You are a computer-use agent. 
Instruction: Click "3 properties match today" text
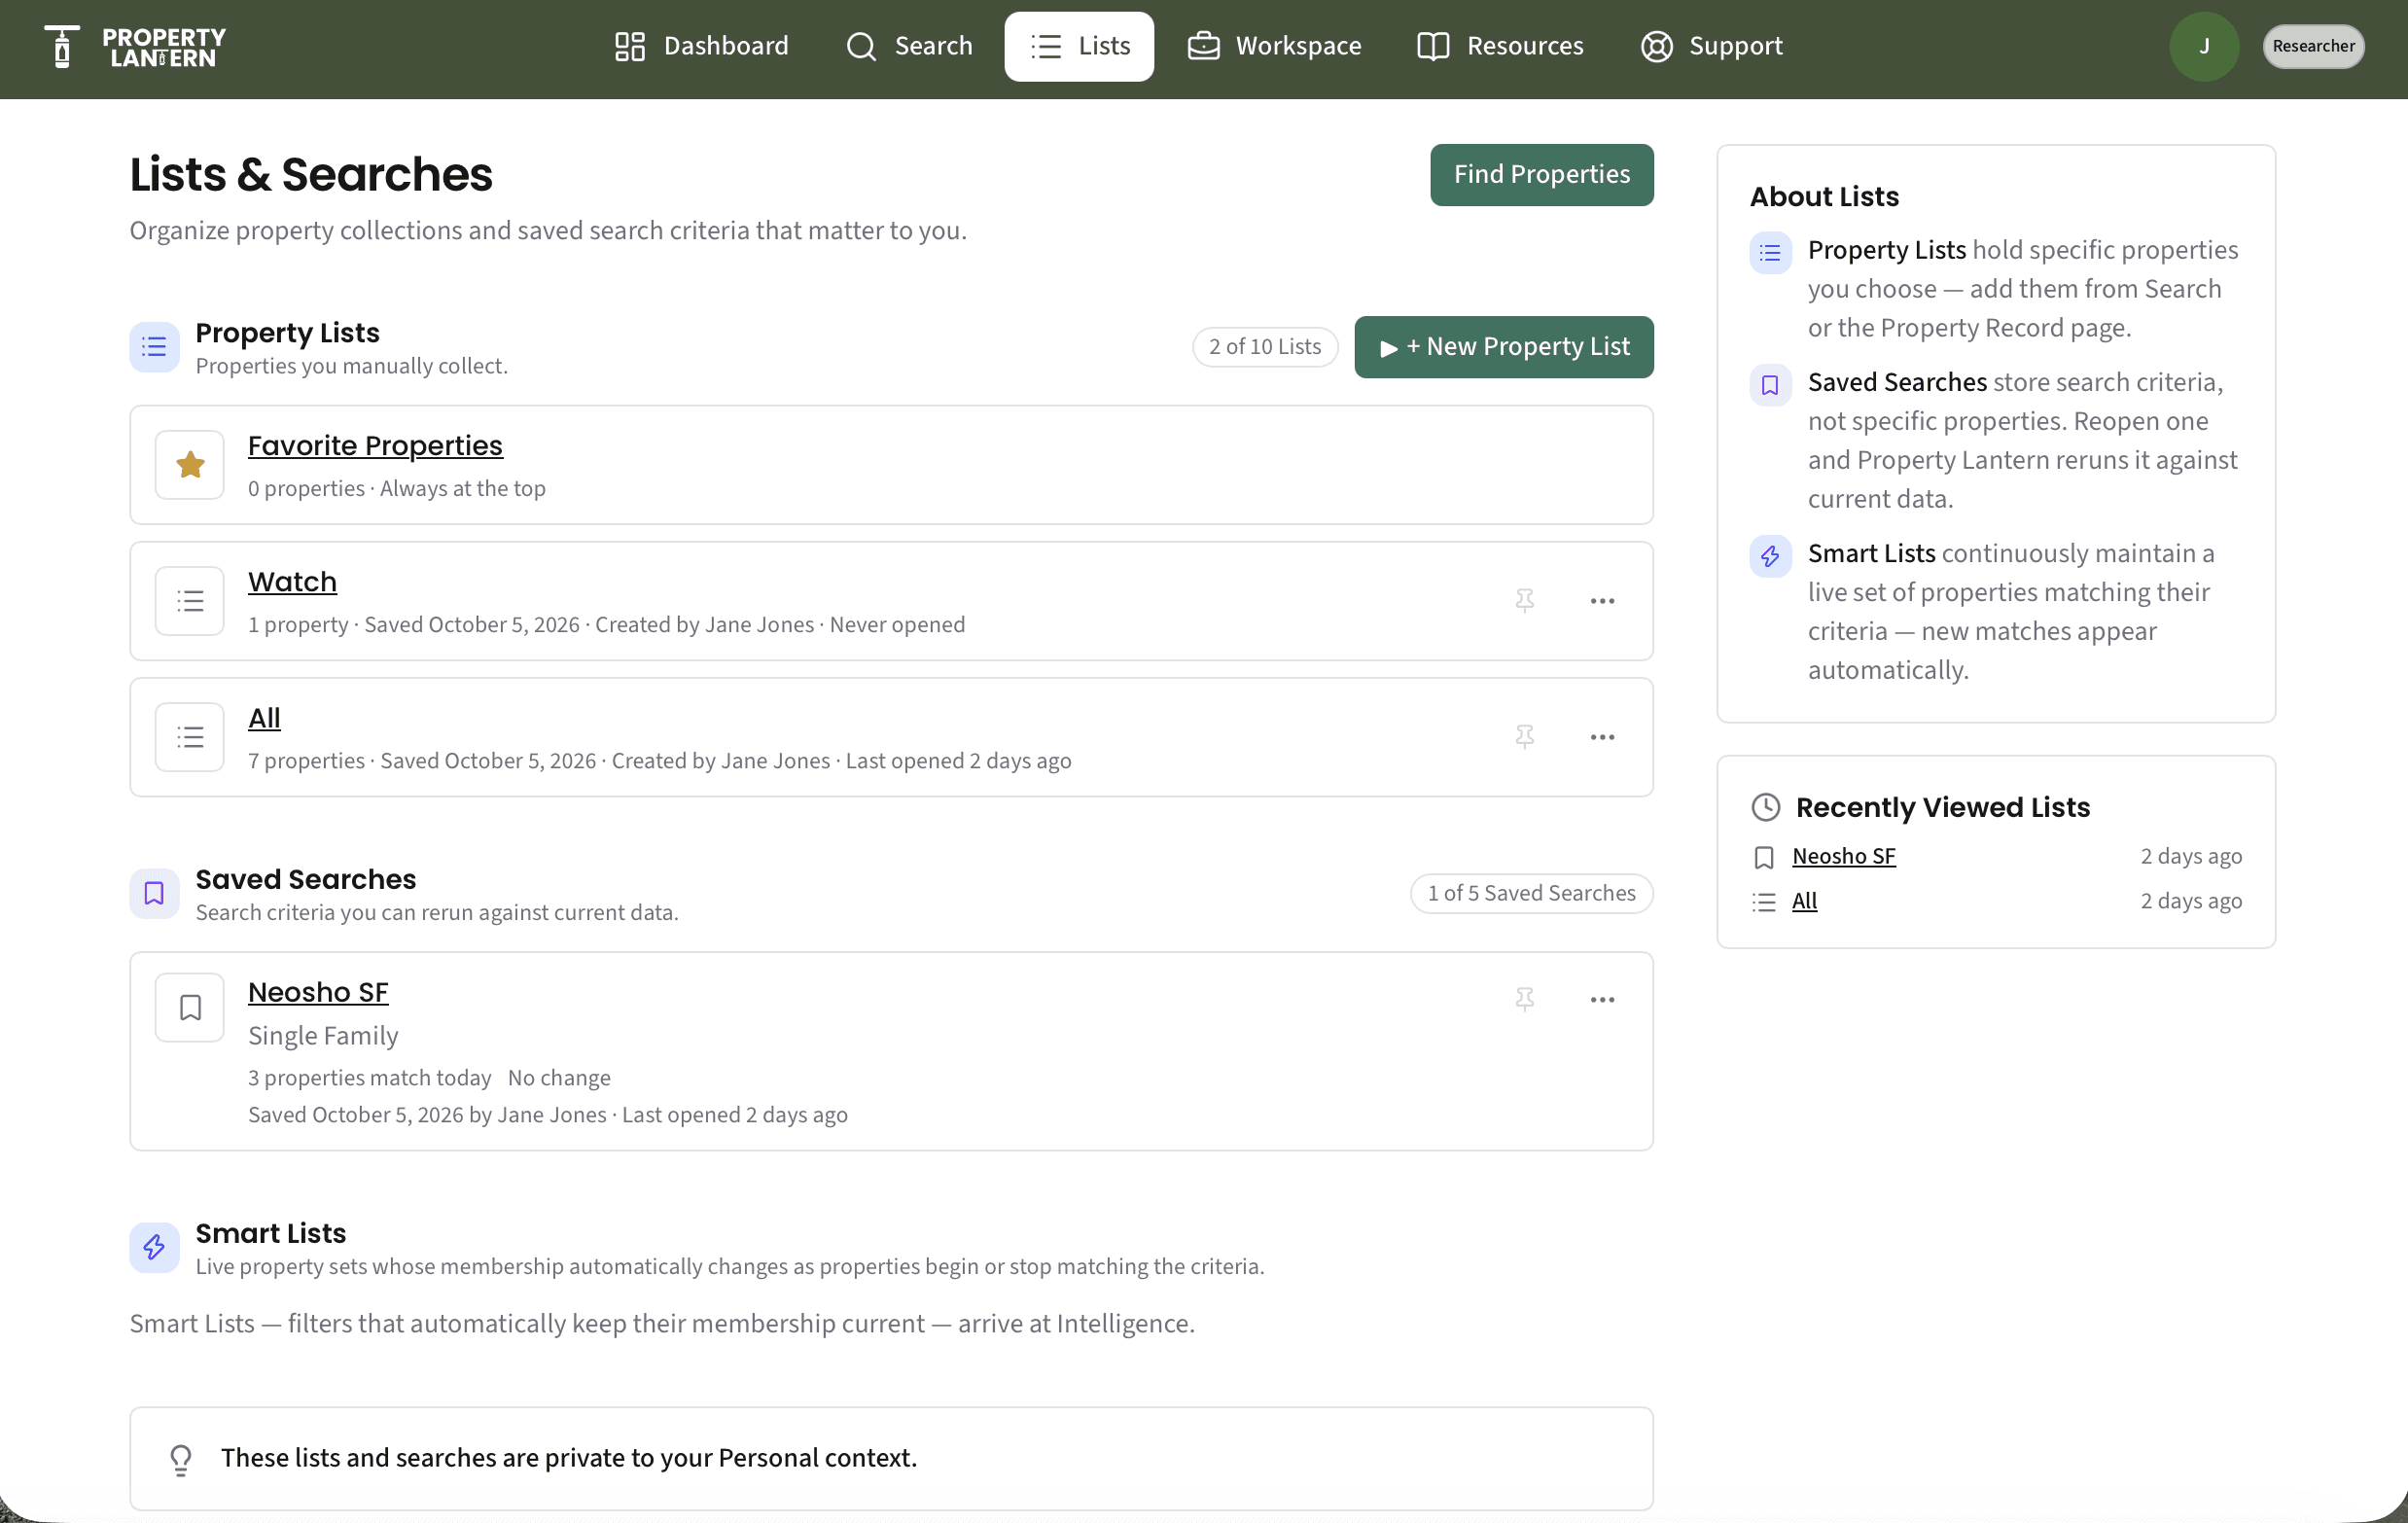(x=370, y=1078)
